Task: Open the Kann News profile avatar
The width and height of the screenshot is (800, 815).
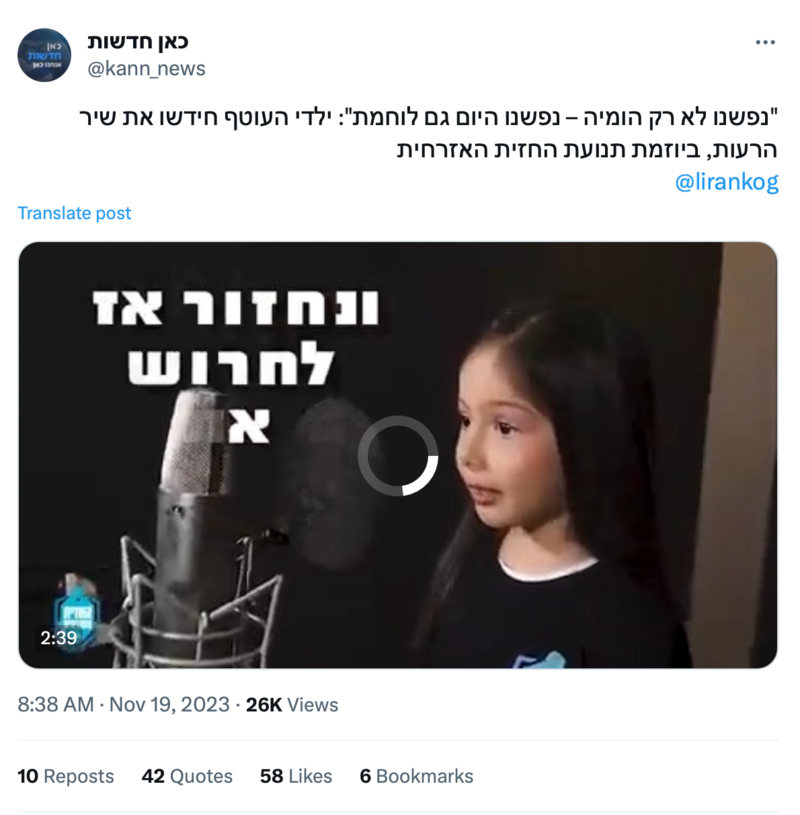Action: click(x=44, y=55)
